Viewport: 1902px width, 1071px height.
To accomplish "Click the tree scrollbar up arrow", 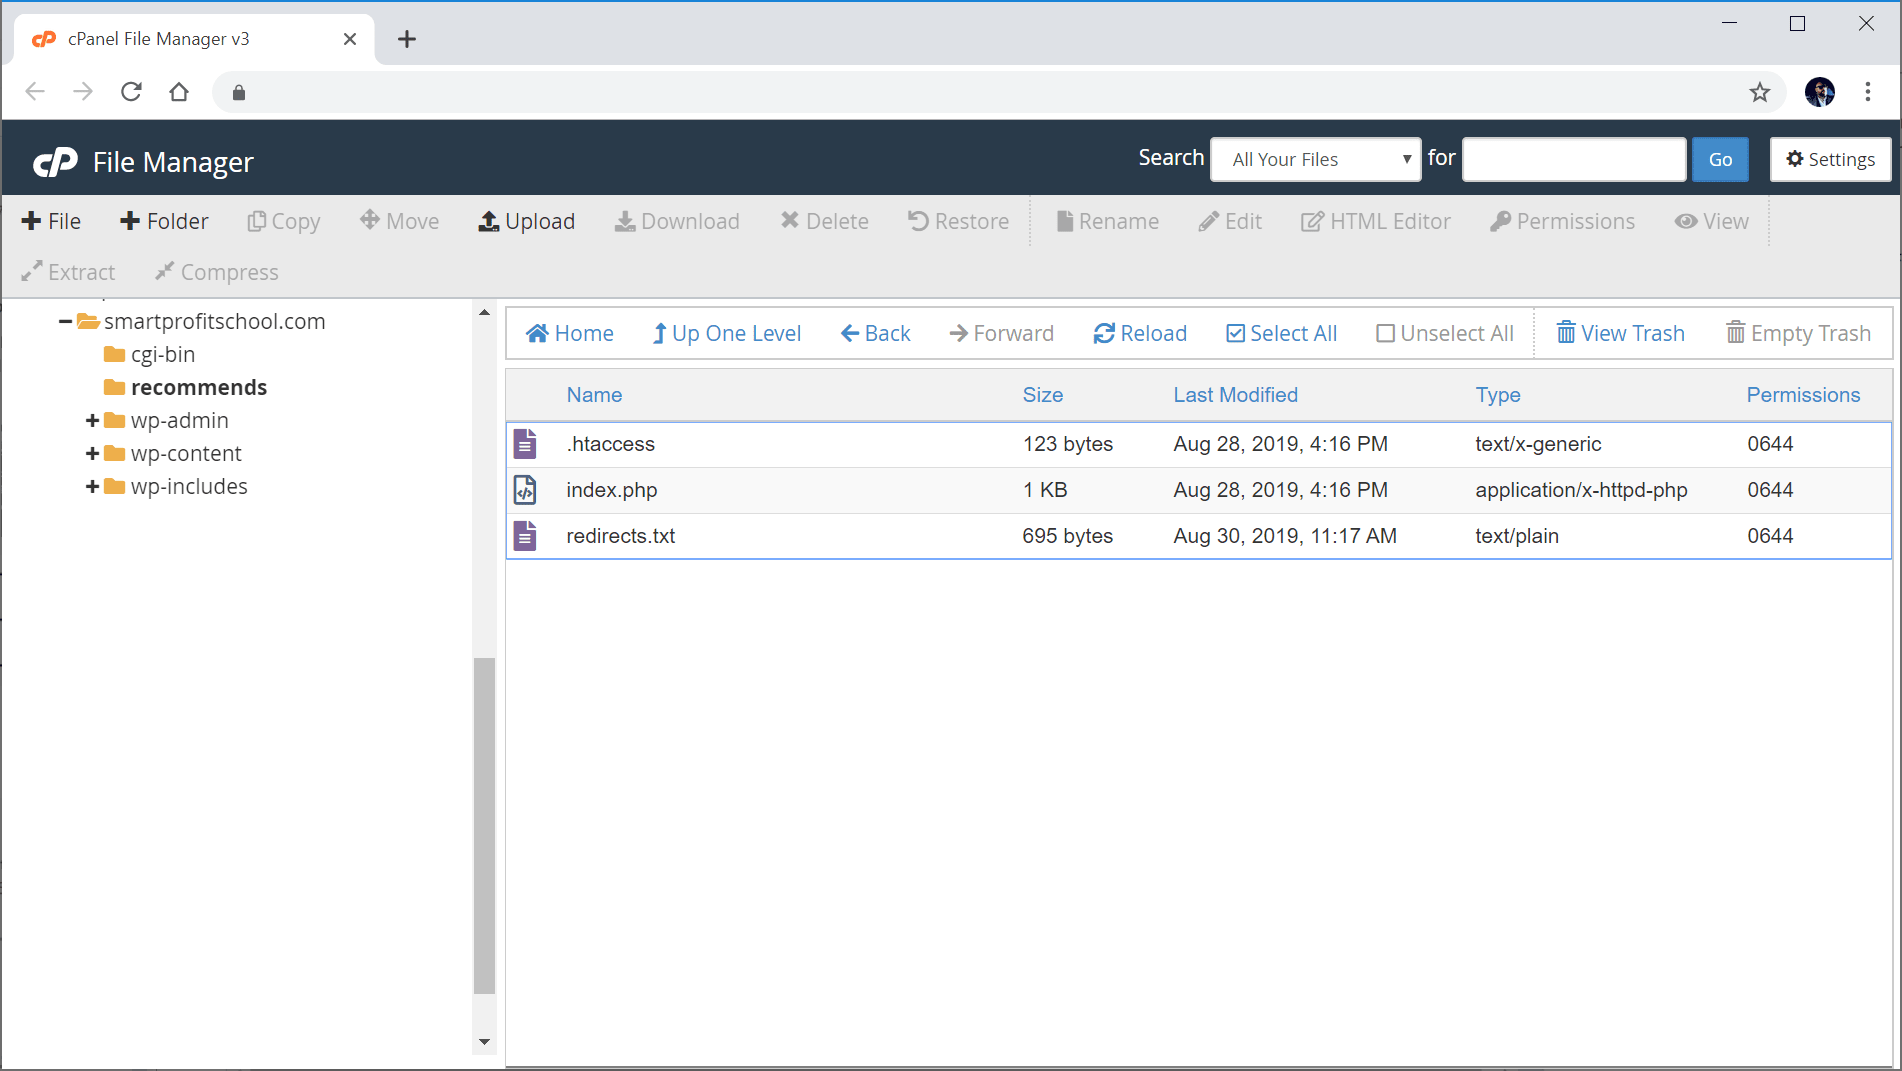I will click(x=484, y=313).
